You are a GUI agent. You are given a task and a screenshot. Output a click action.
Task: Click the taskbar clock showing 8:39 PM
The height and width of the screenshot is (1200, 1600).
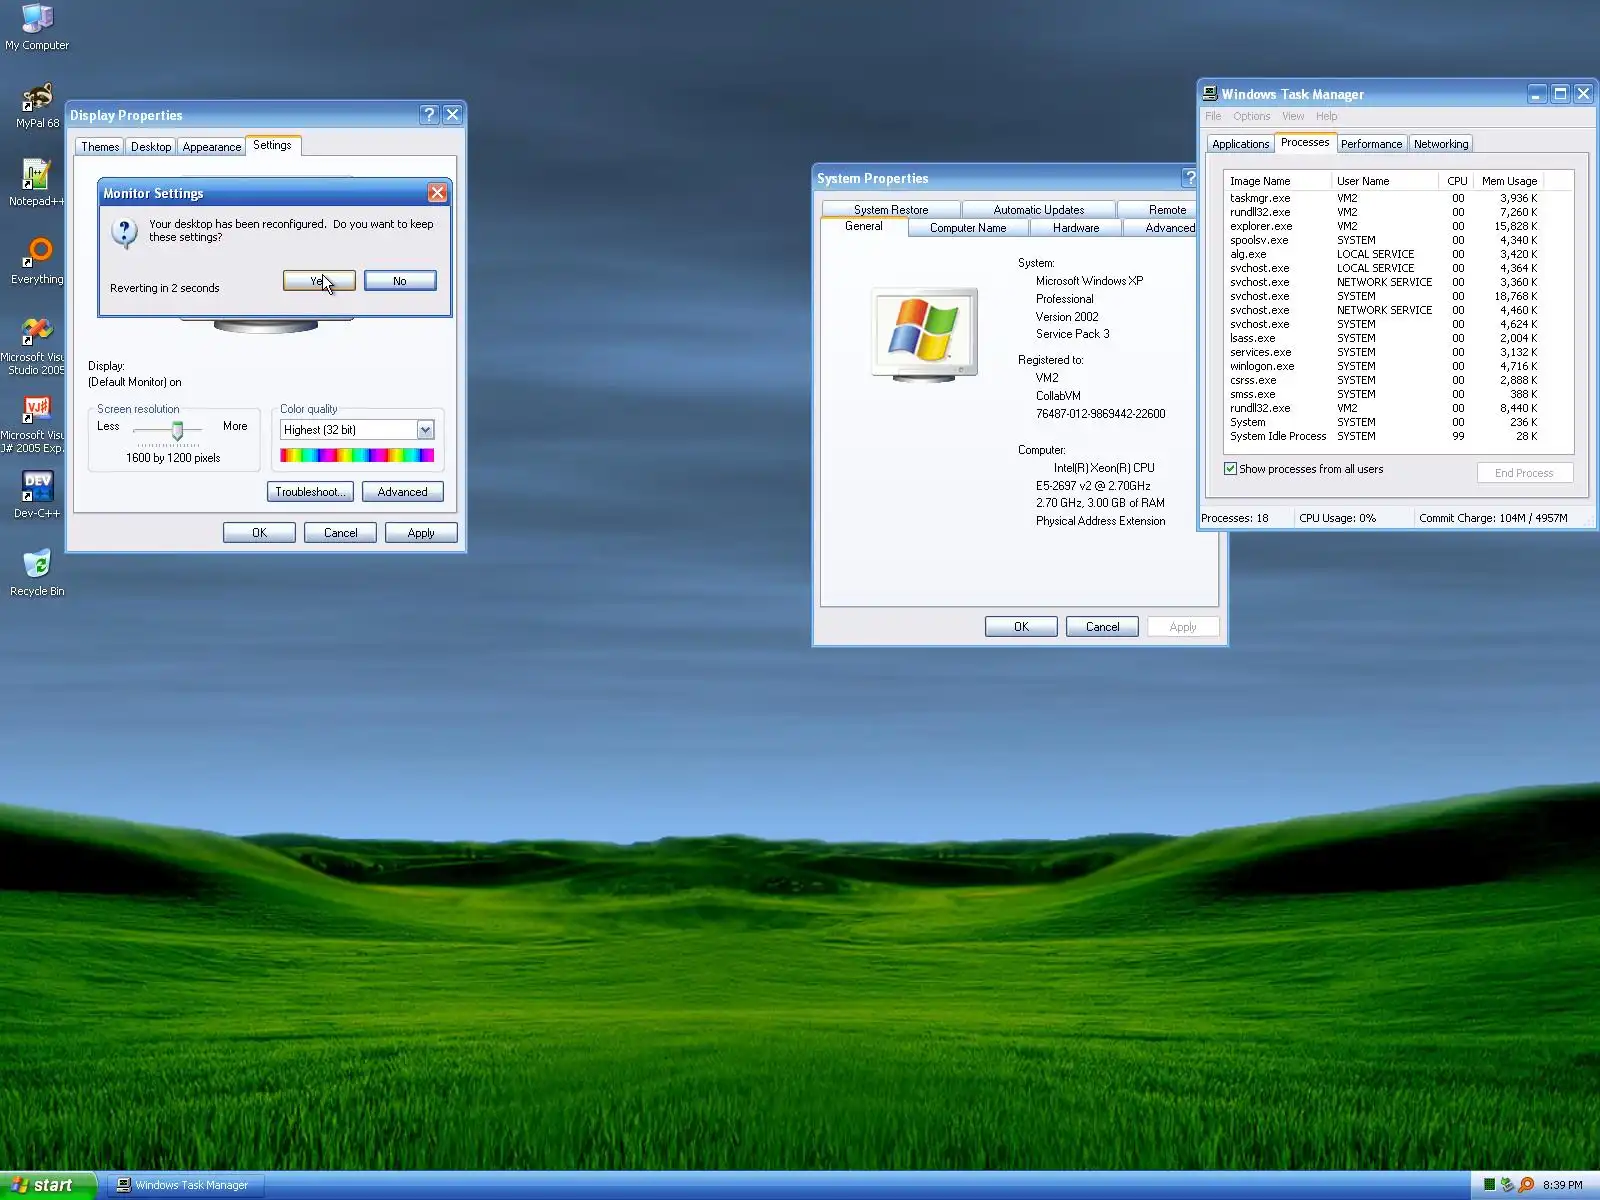coord(1562,1185)
